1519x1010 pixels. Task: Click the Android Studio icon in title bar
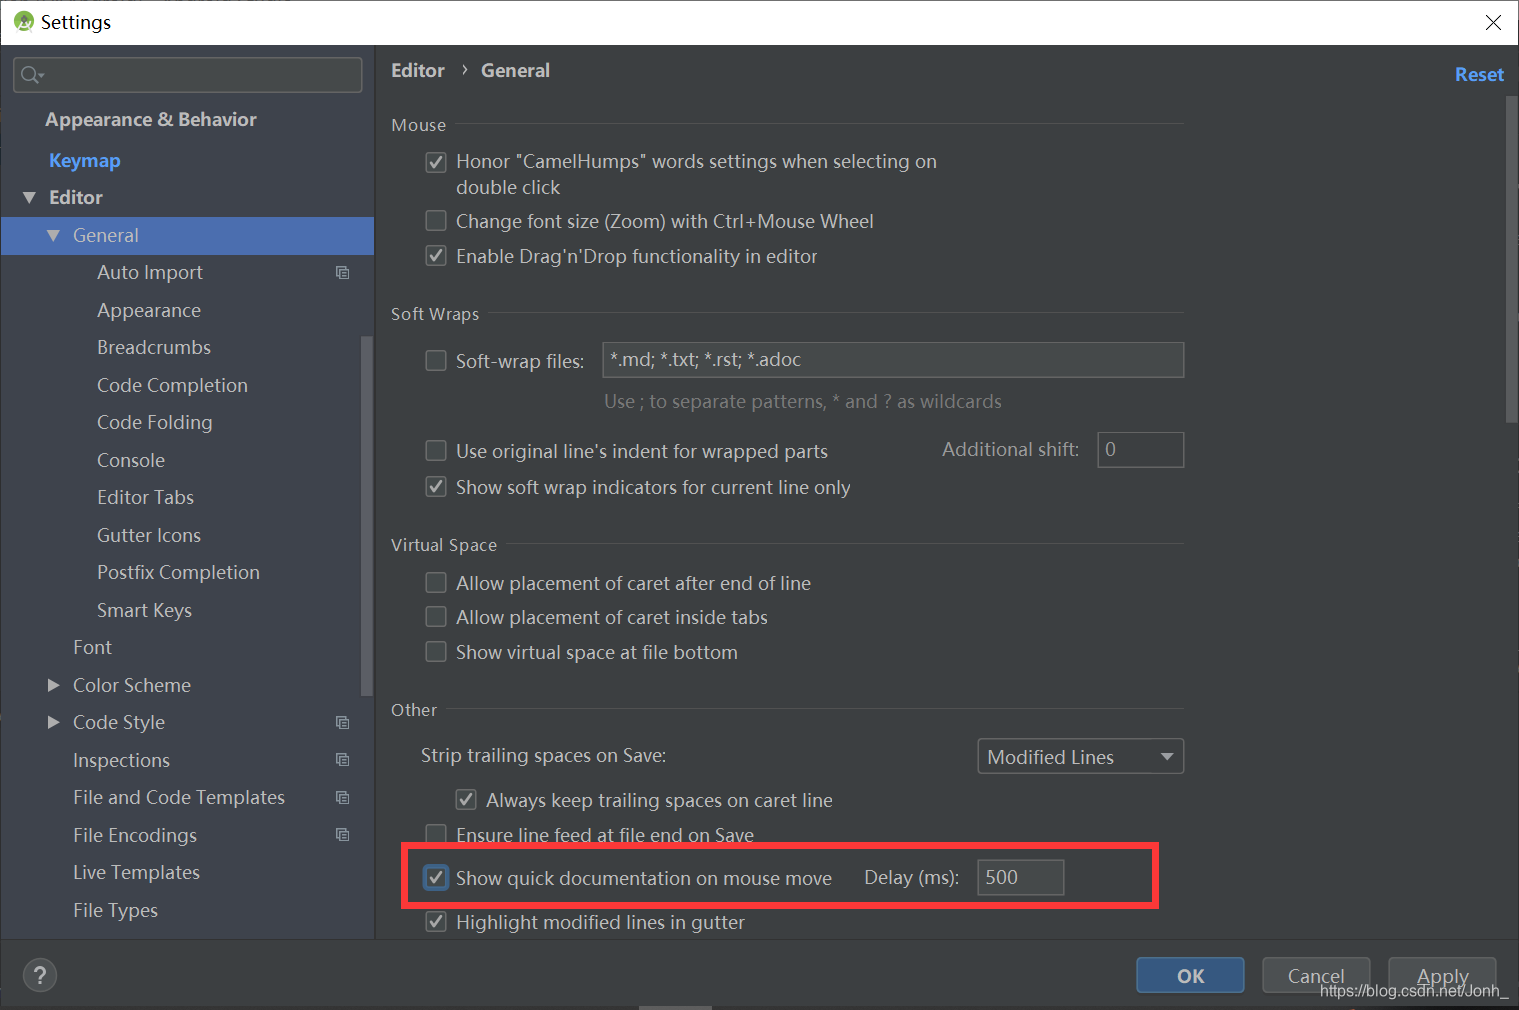23,22
